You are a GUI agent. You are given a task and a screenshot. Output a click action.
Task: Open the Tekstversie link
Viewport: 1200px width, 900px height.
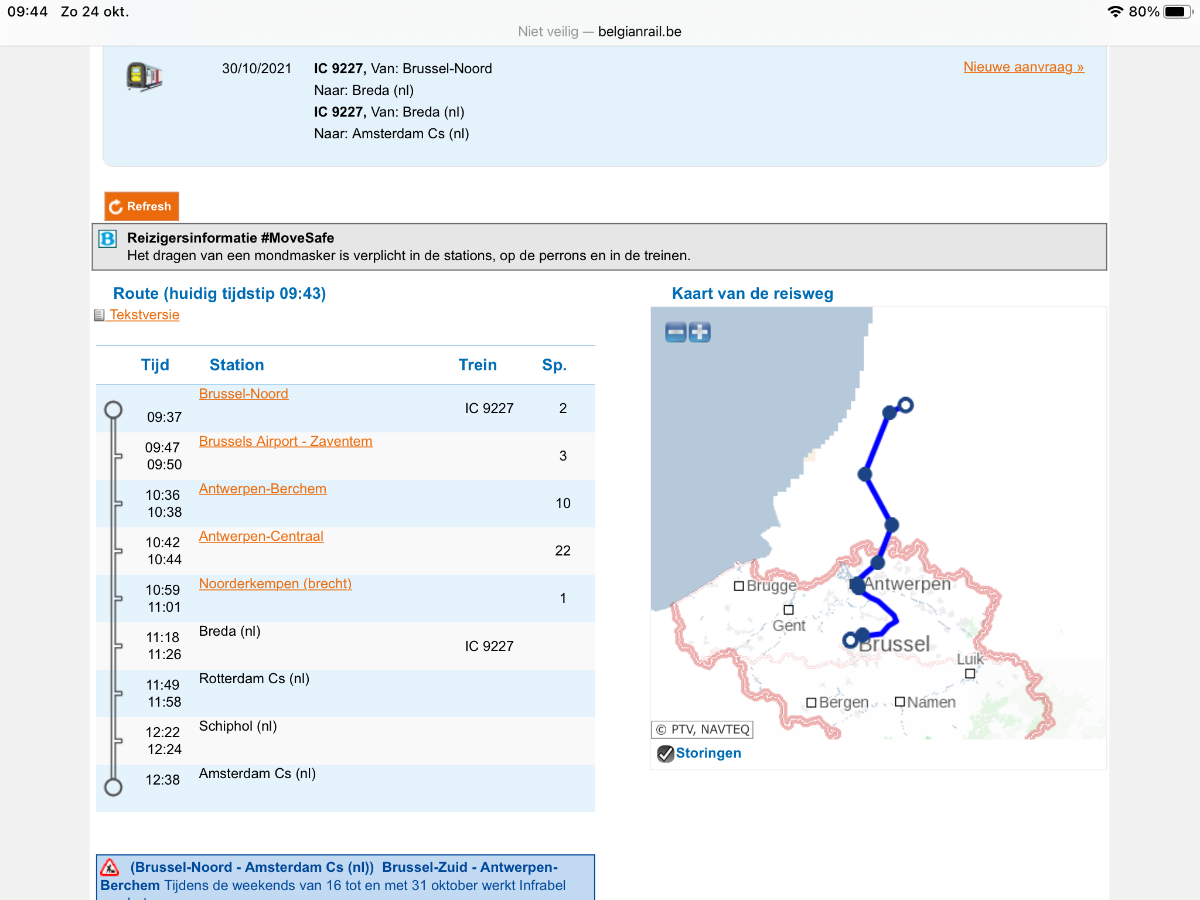coord(144,315)
